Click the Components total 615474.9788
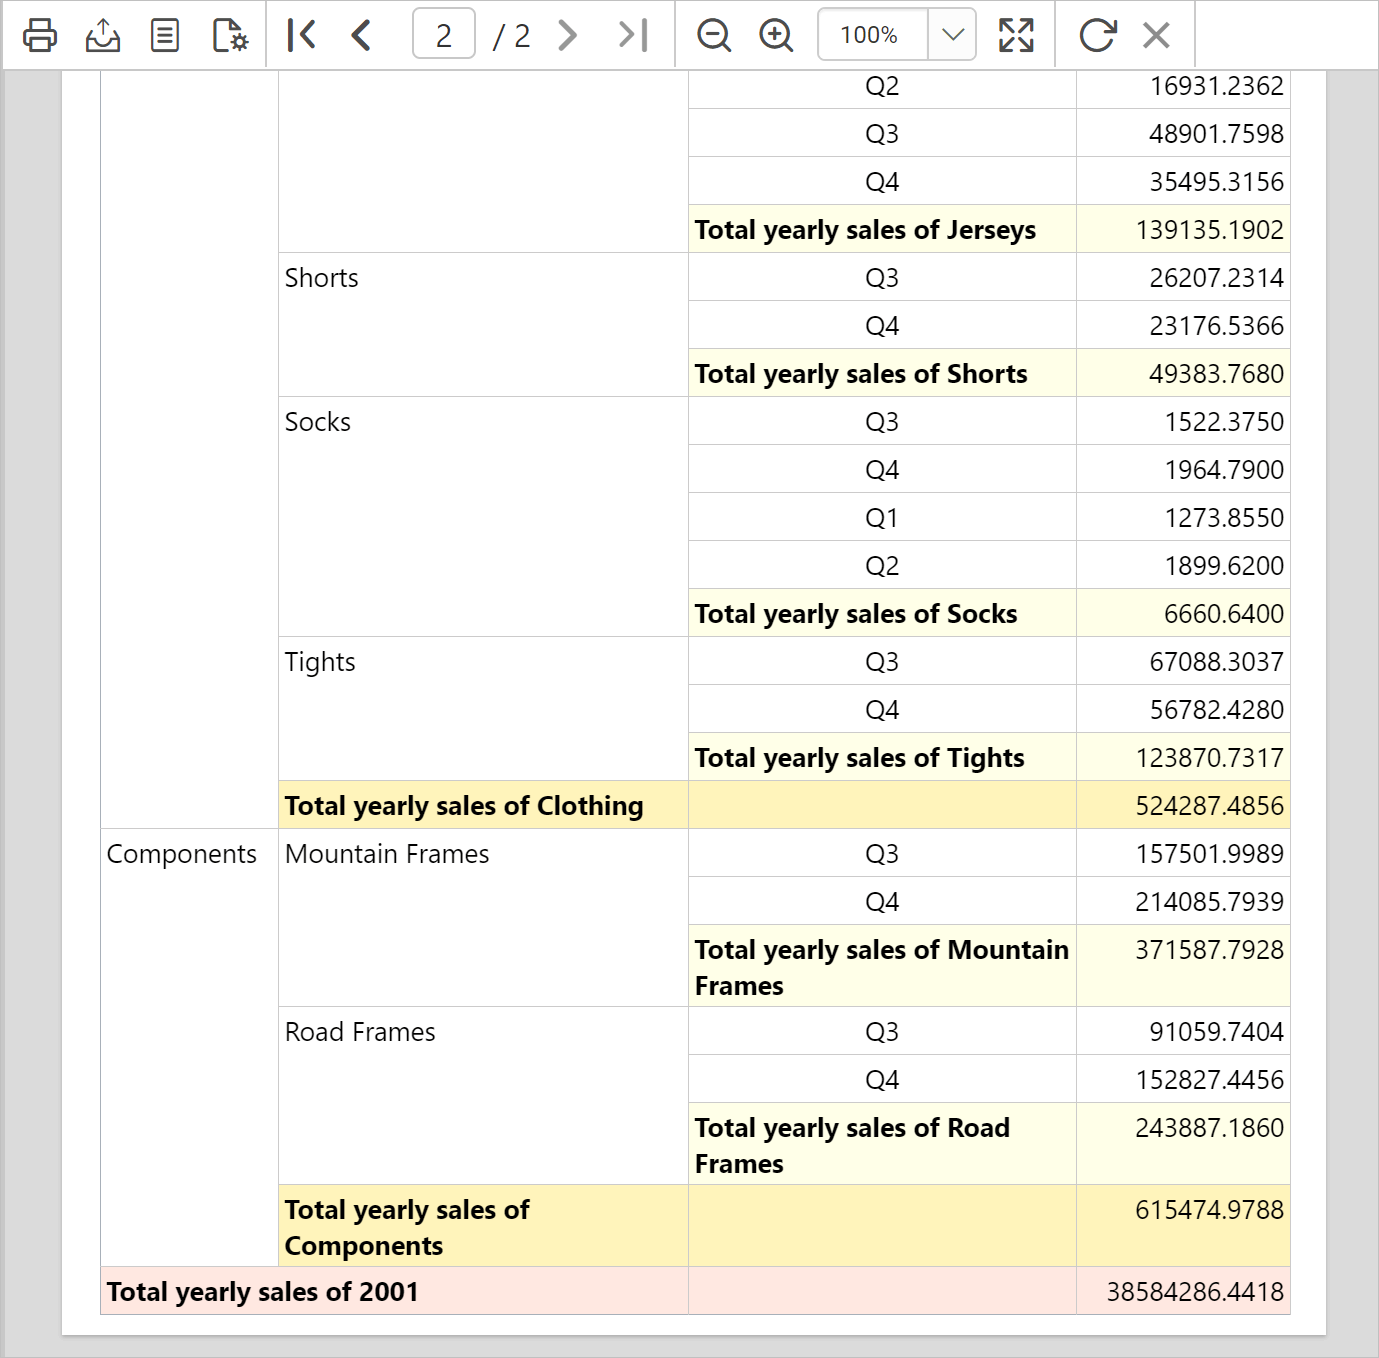The height and width of the screenshot is (1358, 1379). (1184, 1226)
